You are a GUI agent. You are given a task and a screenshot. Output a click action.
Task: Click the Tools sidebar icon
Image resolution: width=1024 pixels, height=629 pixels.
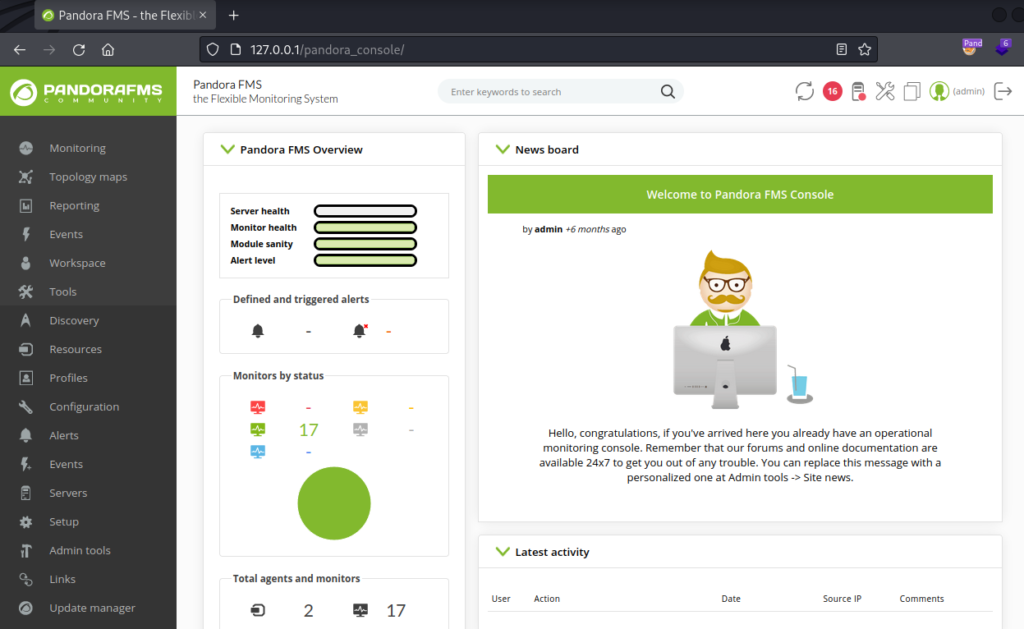(x=25, y=292)
